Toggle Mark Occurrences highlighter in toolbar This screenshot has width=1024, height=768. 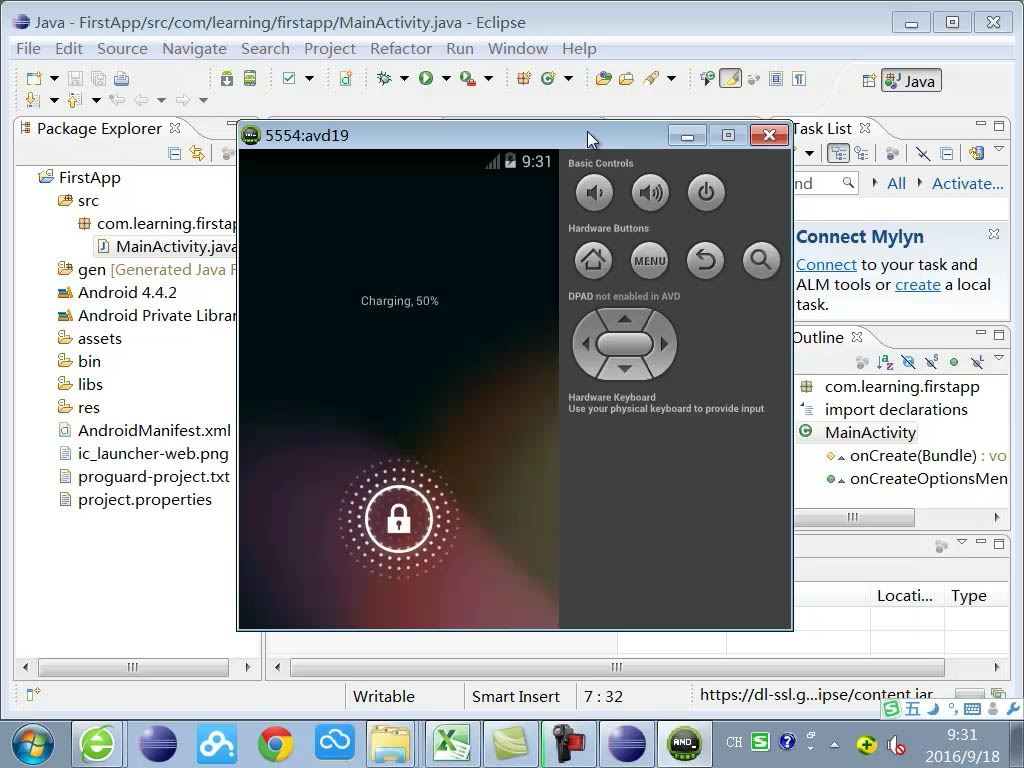coord(730,79)
